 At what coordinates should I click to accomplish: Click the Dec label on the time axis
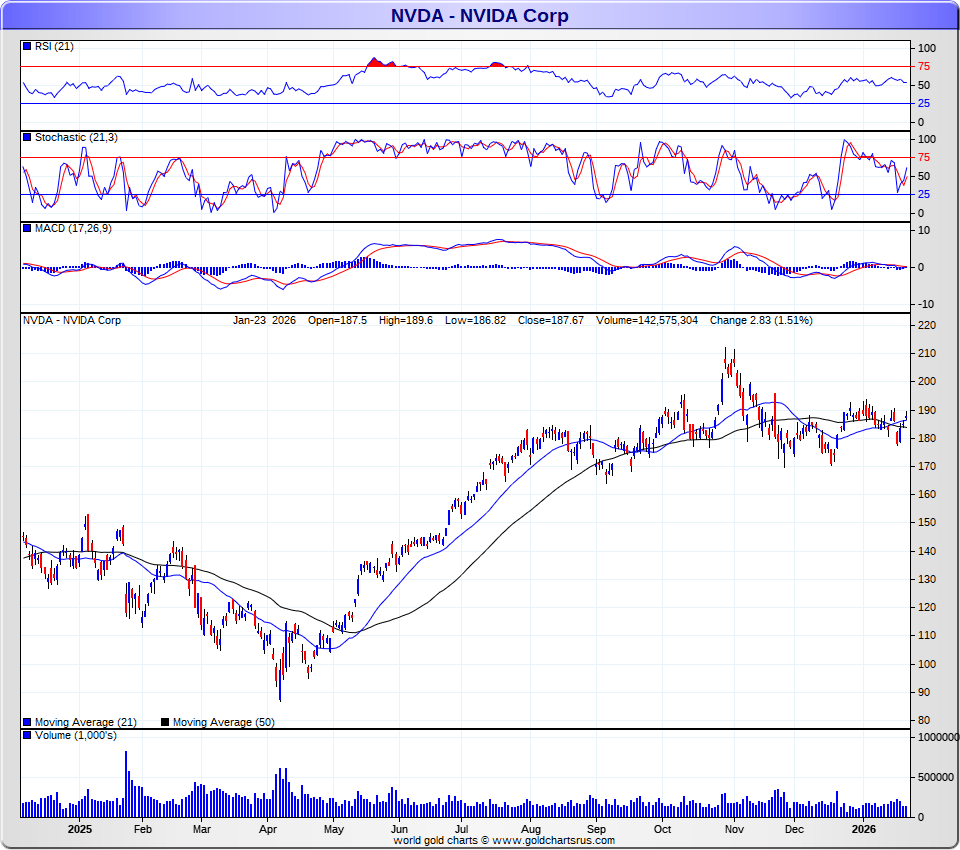[794, 829]
